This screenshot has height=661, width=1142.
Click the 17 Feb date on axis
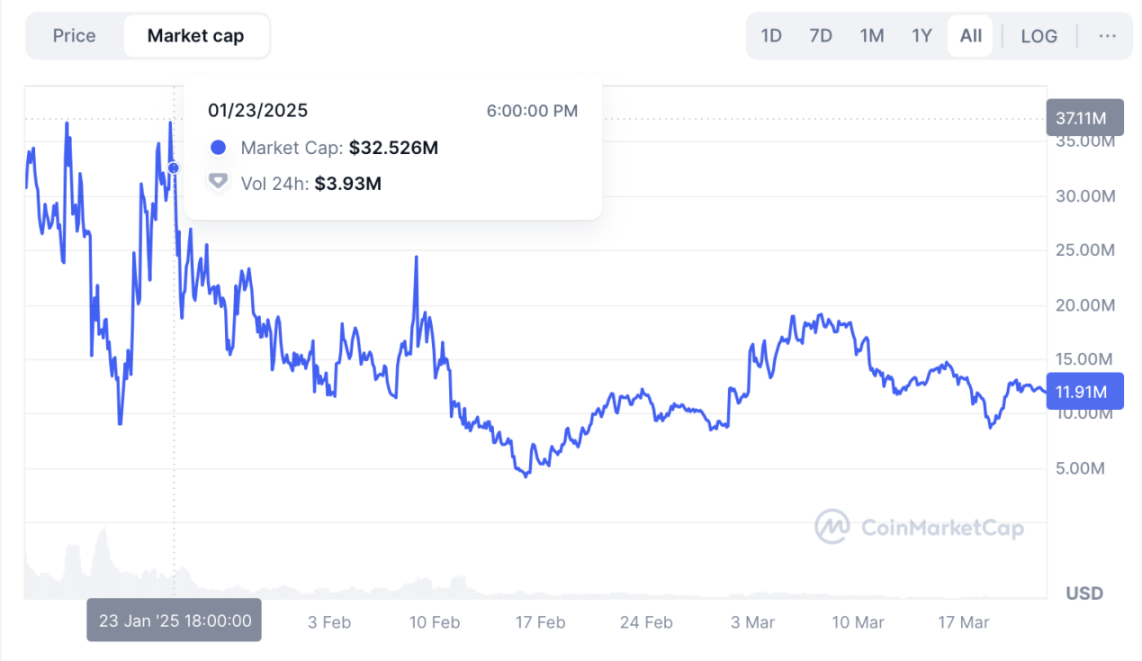540,622
